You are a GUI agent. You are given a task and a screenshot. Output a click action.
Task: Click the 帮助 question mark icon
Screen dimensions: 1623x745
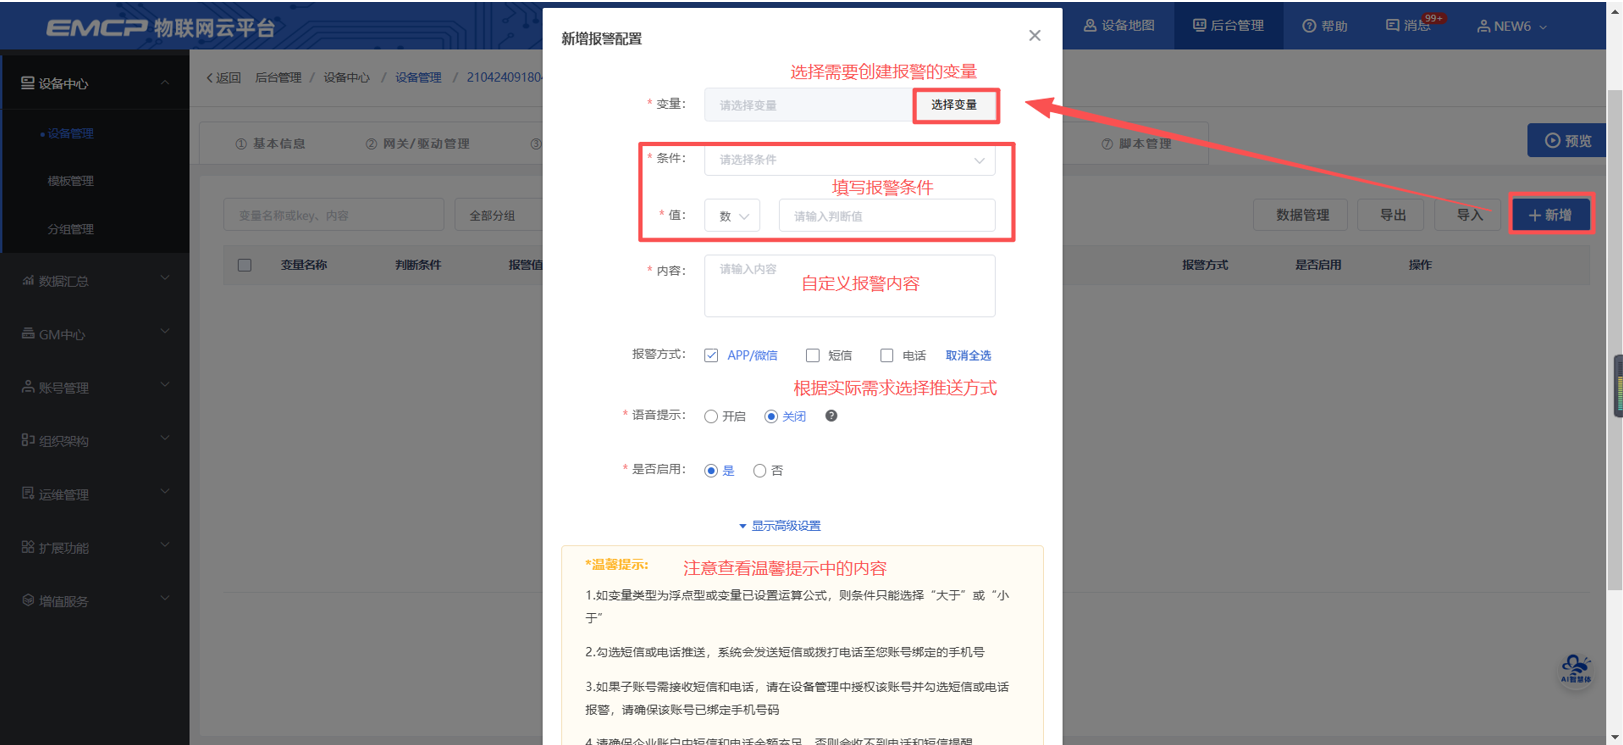tap(1309, 26)
